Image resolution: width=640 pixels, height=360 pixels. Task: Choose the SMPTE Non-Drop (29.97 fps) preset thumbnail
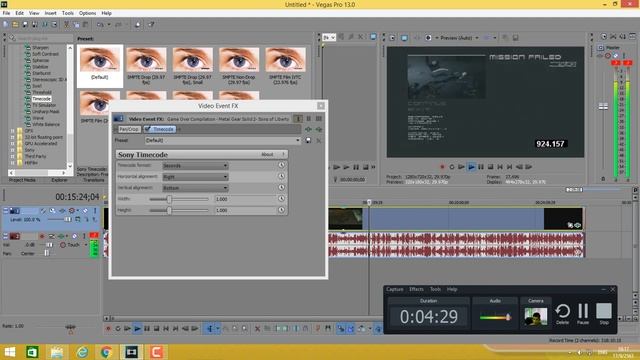tap(239, 66)
